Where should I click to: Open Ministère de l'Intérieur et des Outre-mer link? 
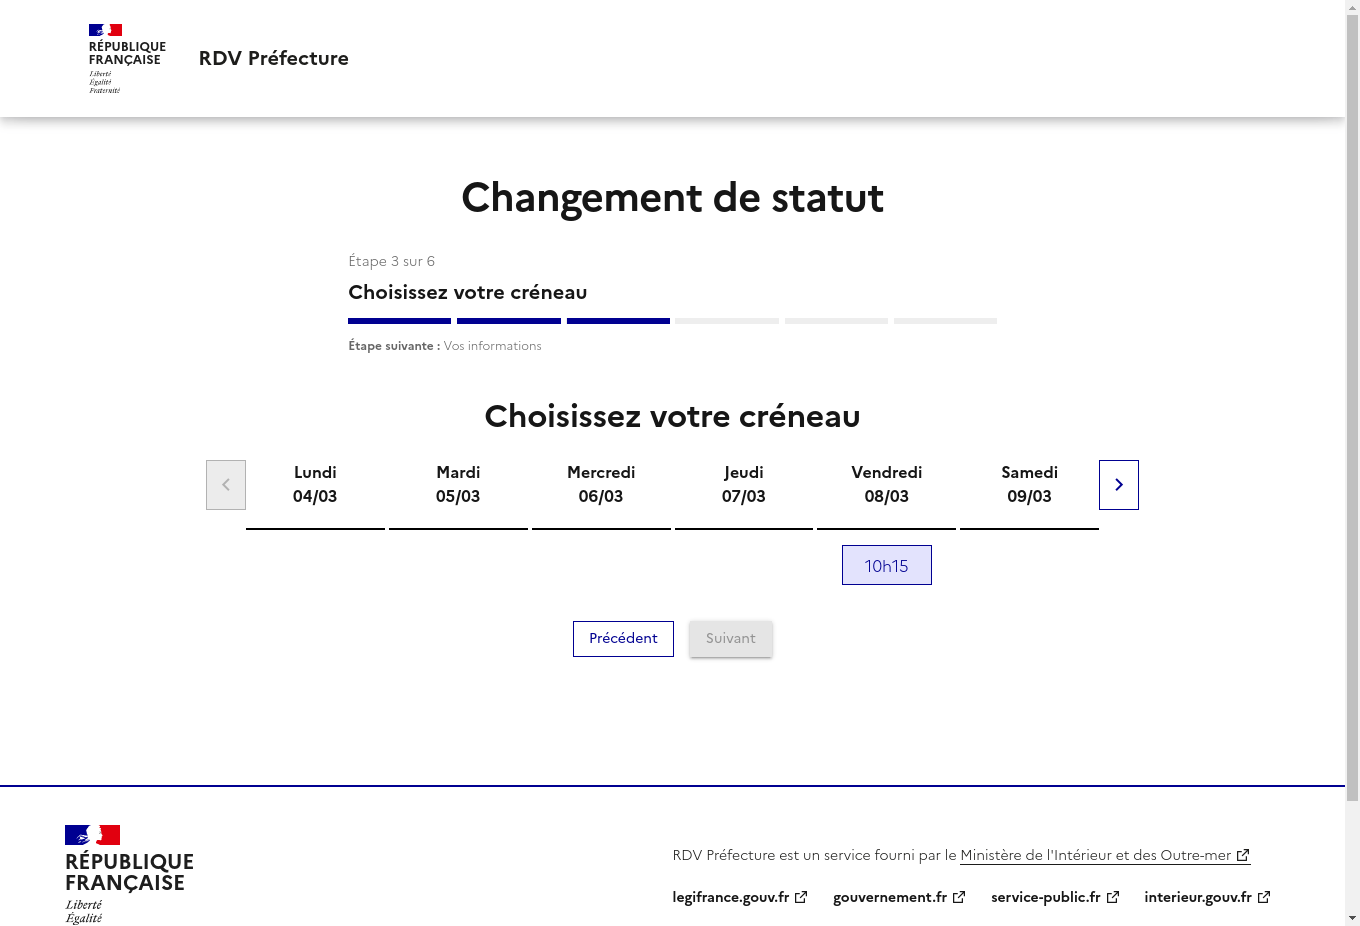click(x=1105, y=855)
